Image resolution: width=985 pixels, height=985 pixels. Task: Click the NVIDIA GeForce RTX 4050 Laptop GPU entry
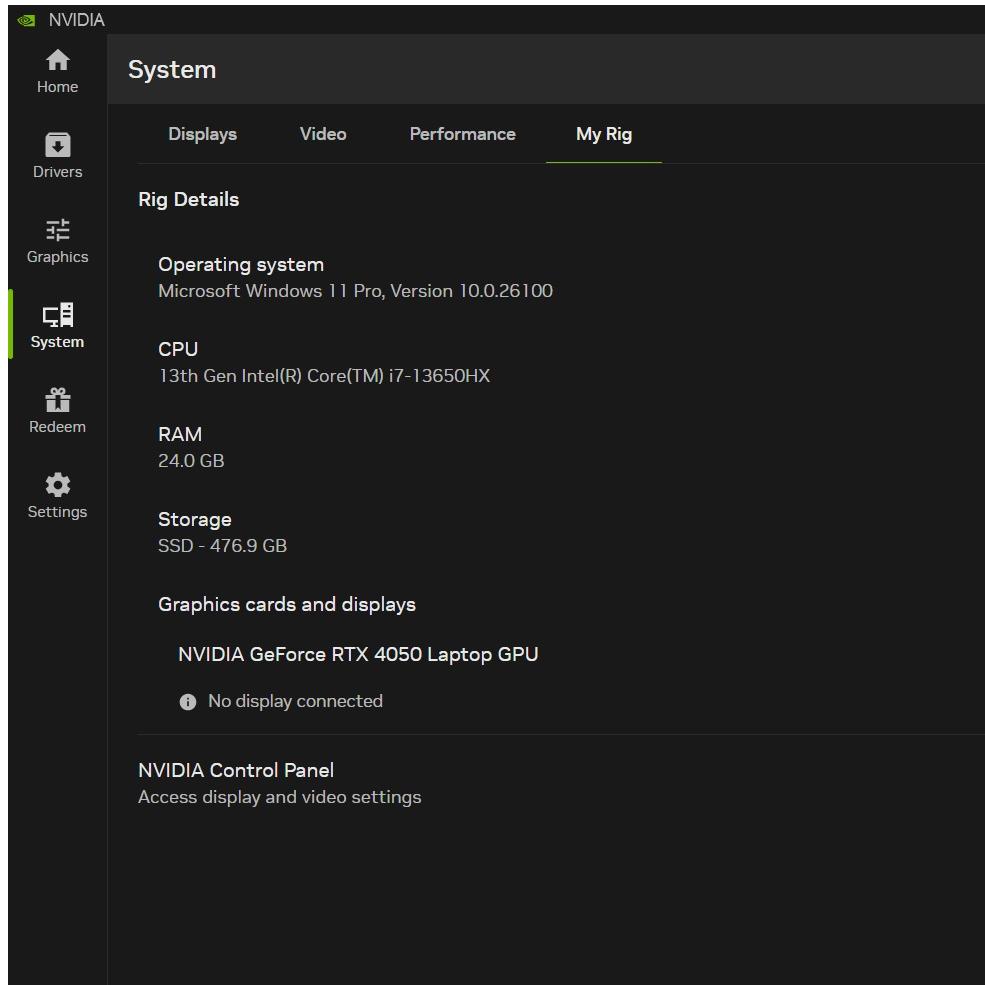coord(358,655)
